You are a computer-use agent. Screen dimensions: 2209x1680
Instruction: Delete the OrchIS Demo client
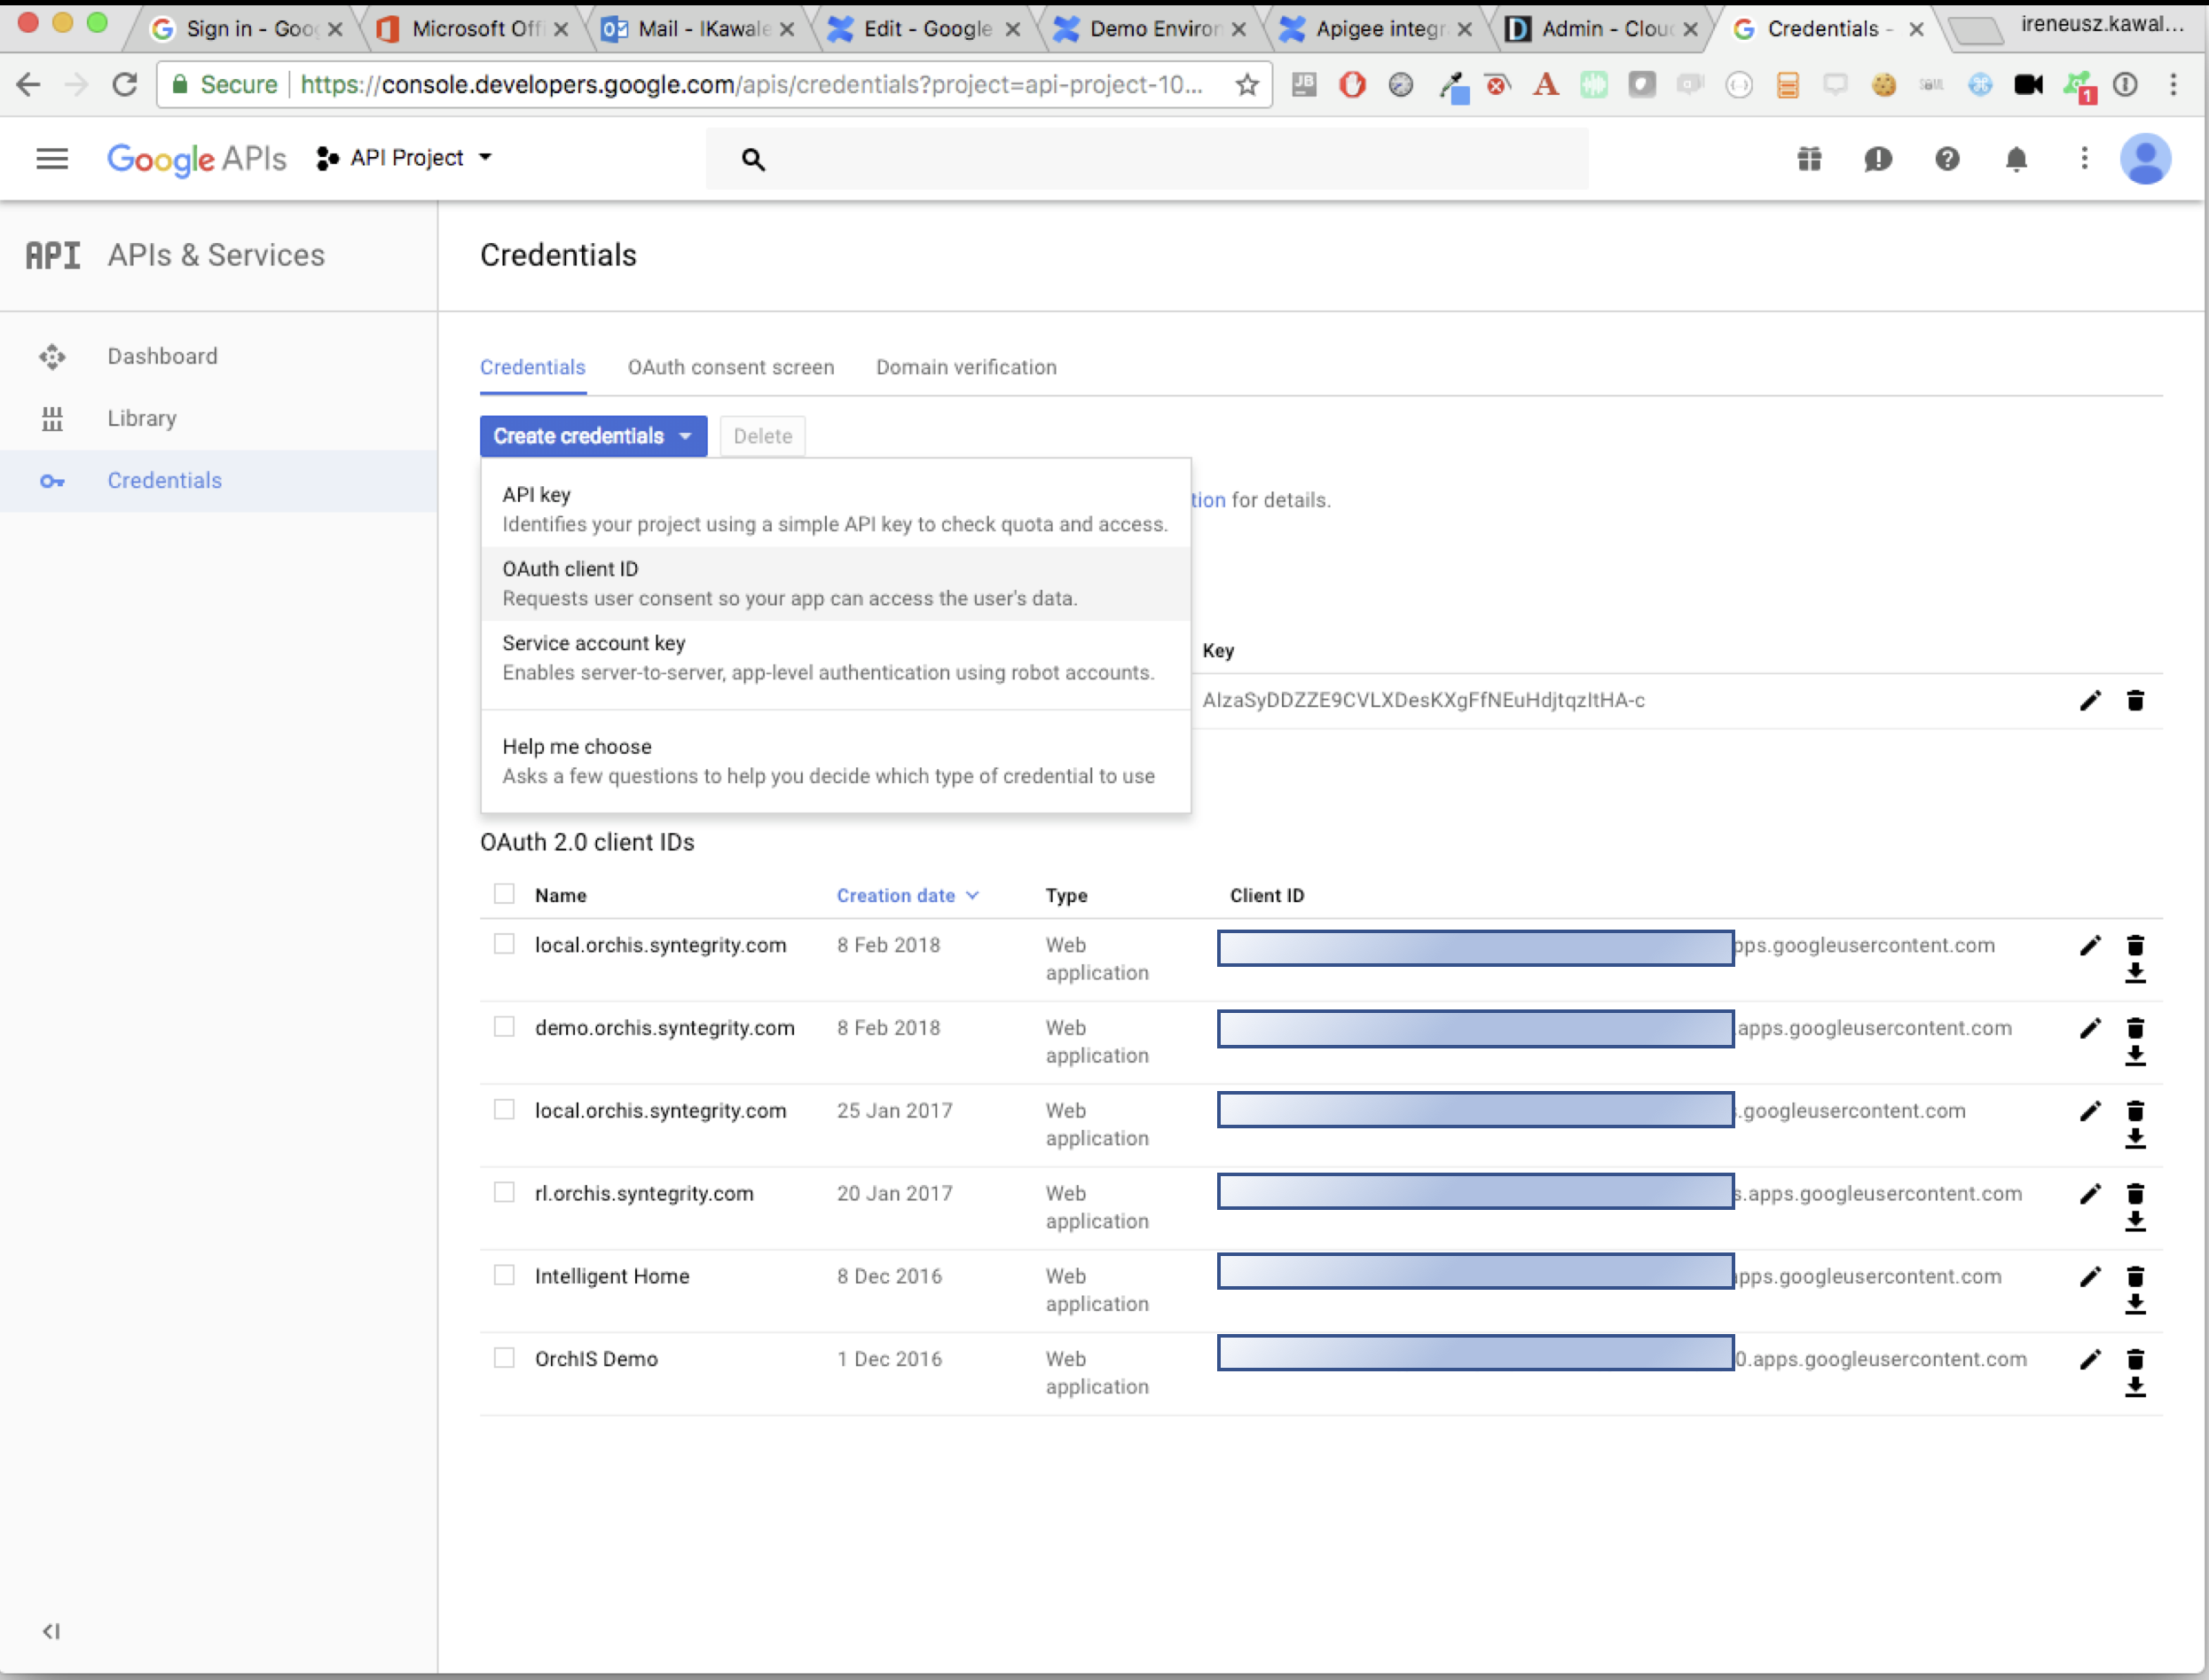coord(2135,1359)
